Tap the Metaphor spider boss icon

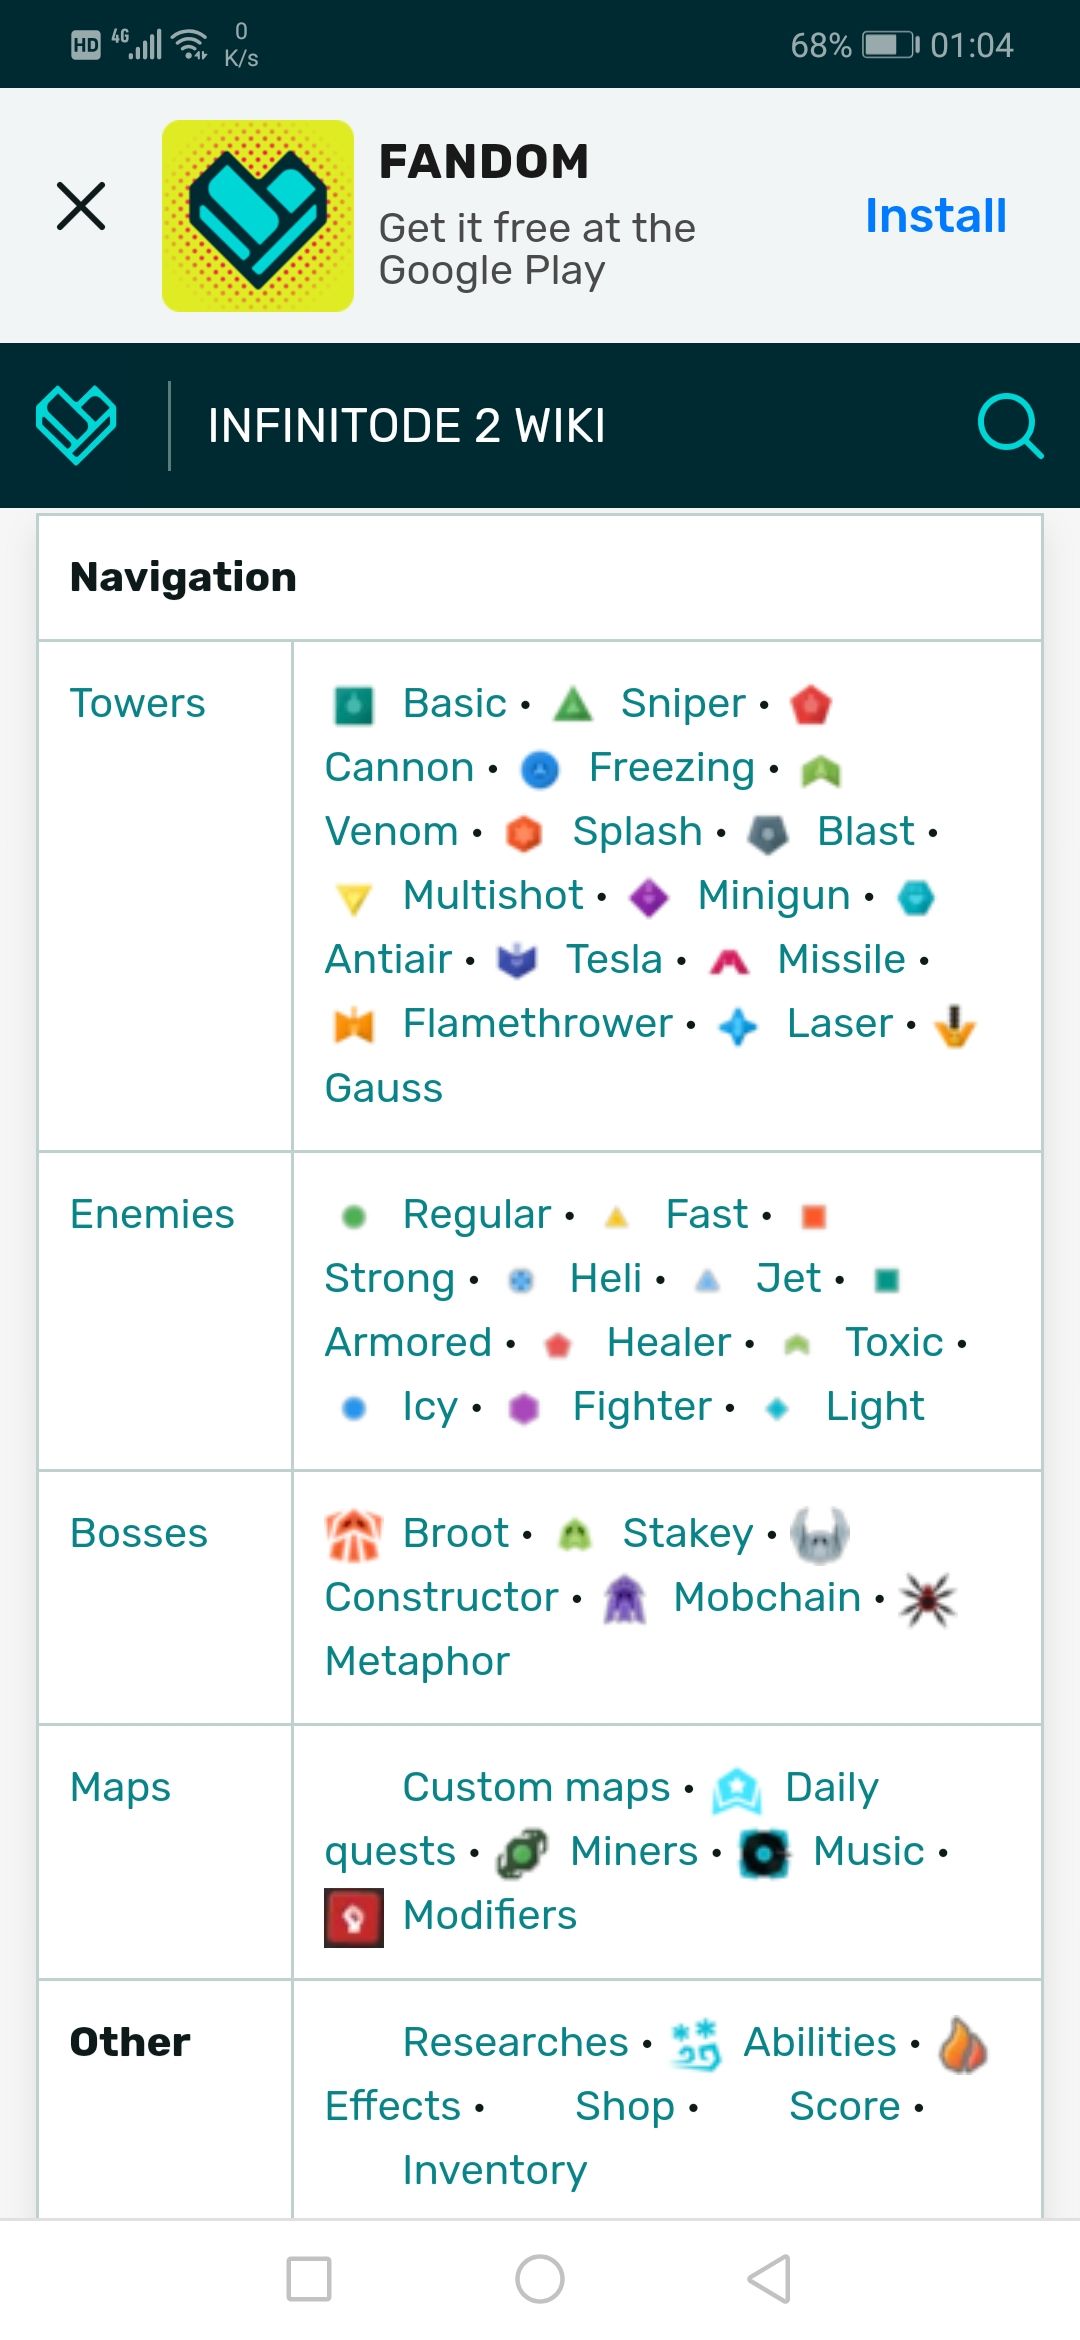[928, 1599]
